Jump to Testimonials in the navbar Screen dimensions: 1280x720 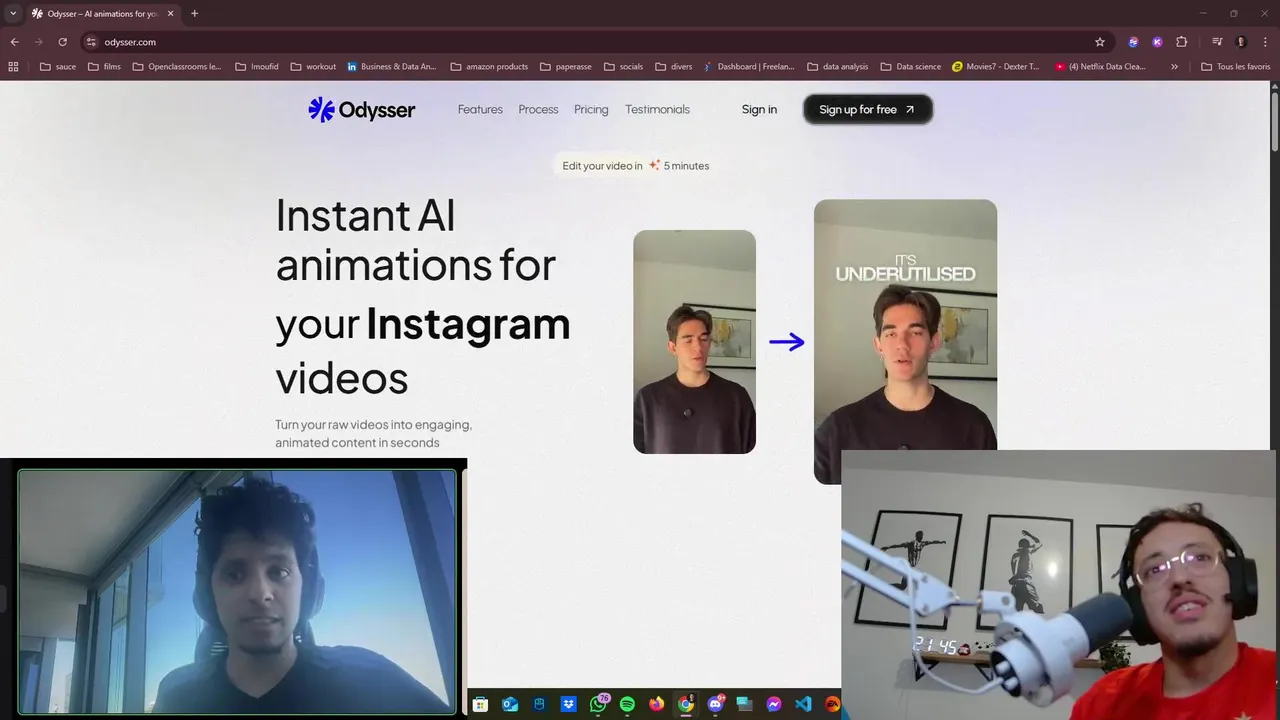(x=657, y=110)
